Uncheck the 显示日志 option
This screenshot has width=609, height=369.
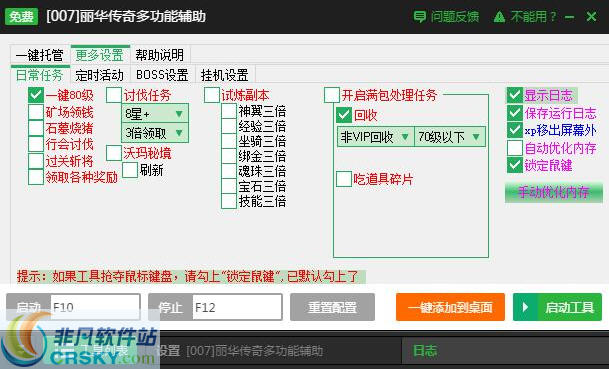tap(515, 95)
